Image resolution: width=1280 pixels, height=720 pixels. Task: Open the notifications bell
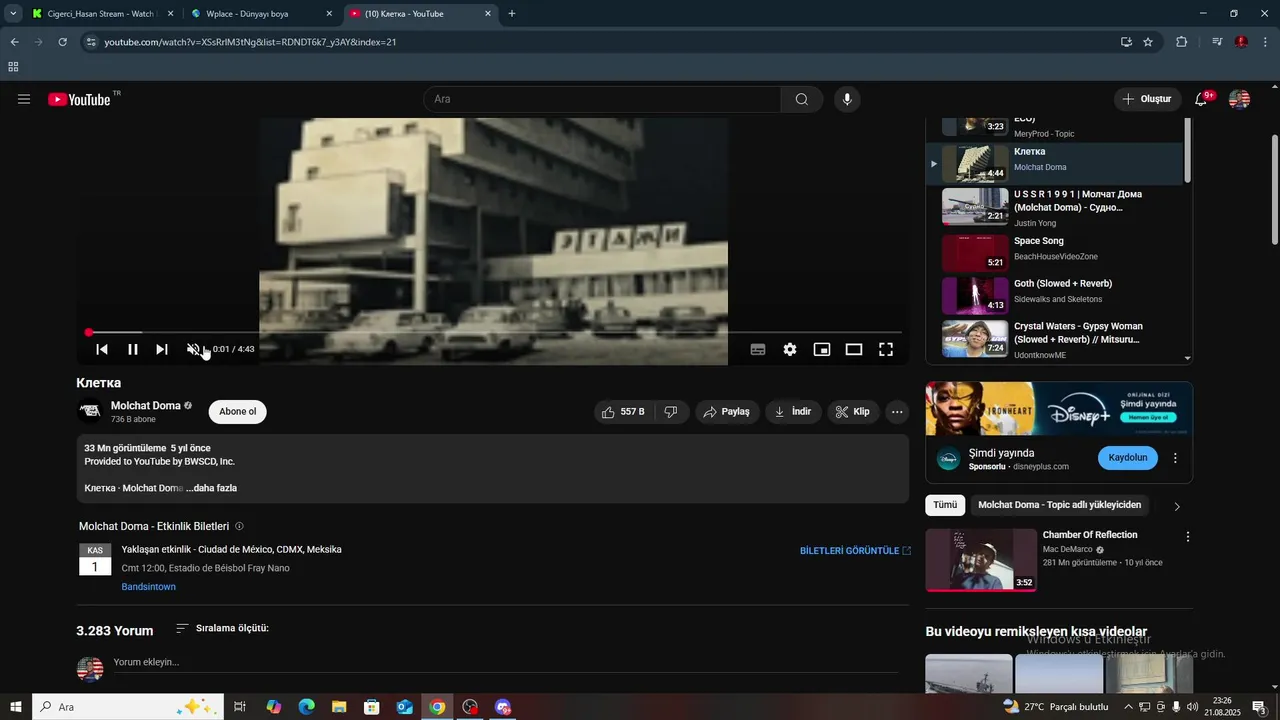[x=1202, y=99]
